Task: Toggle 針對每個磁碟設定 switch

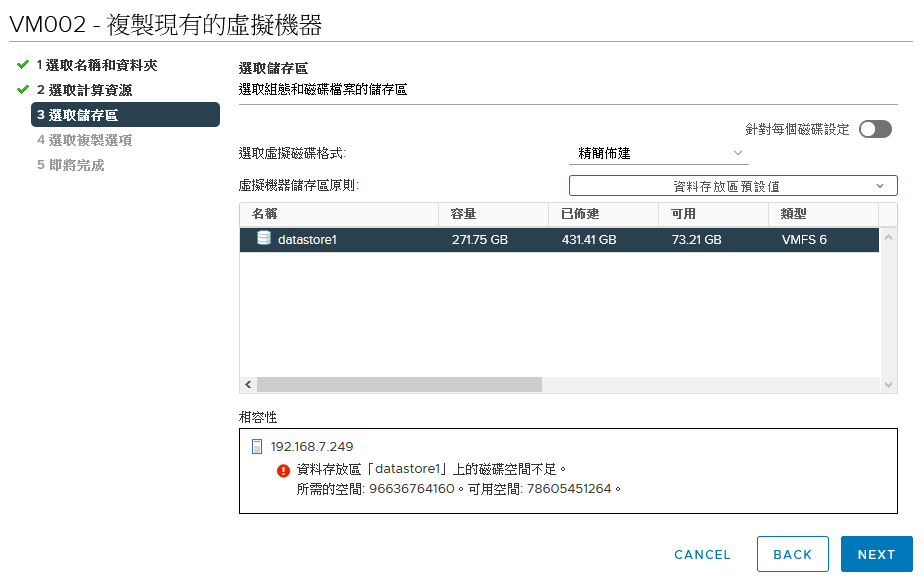Action: coord(875,129)
